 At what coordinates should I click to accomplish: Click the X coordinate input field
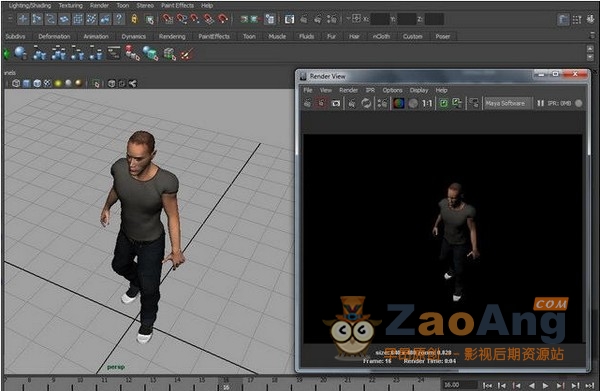[380, 19]
